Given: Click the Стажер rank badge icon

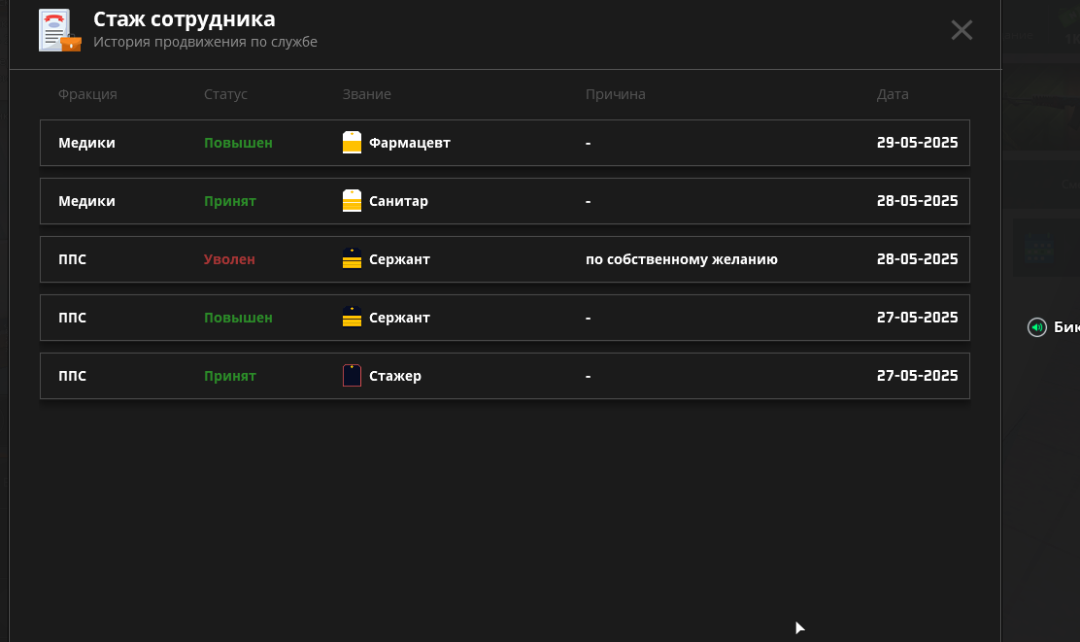Looking at the screenshot, I should point(352,376).
